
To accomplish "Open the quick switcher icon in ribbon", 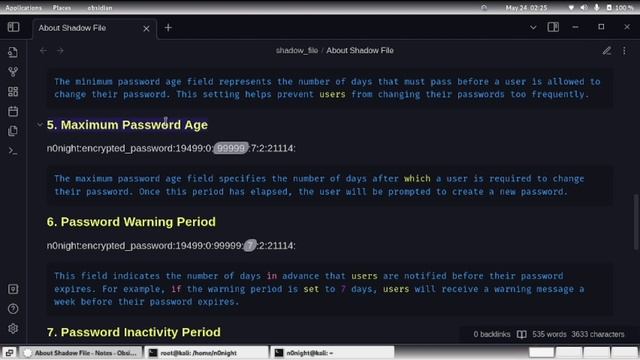I will pos(13,52).
